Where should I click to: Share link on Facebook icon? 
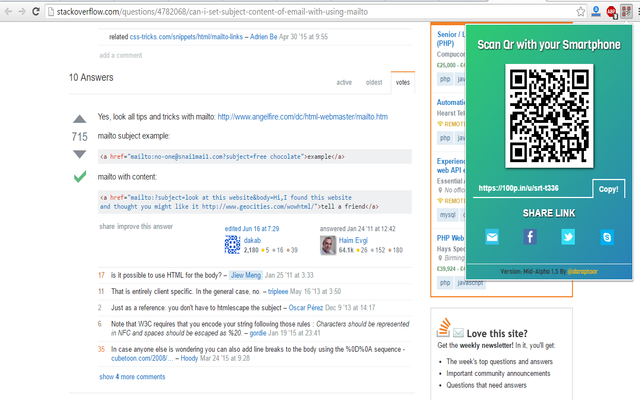coord(530,237)
